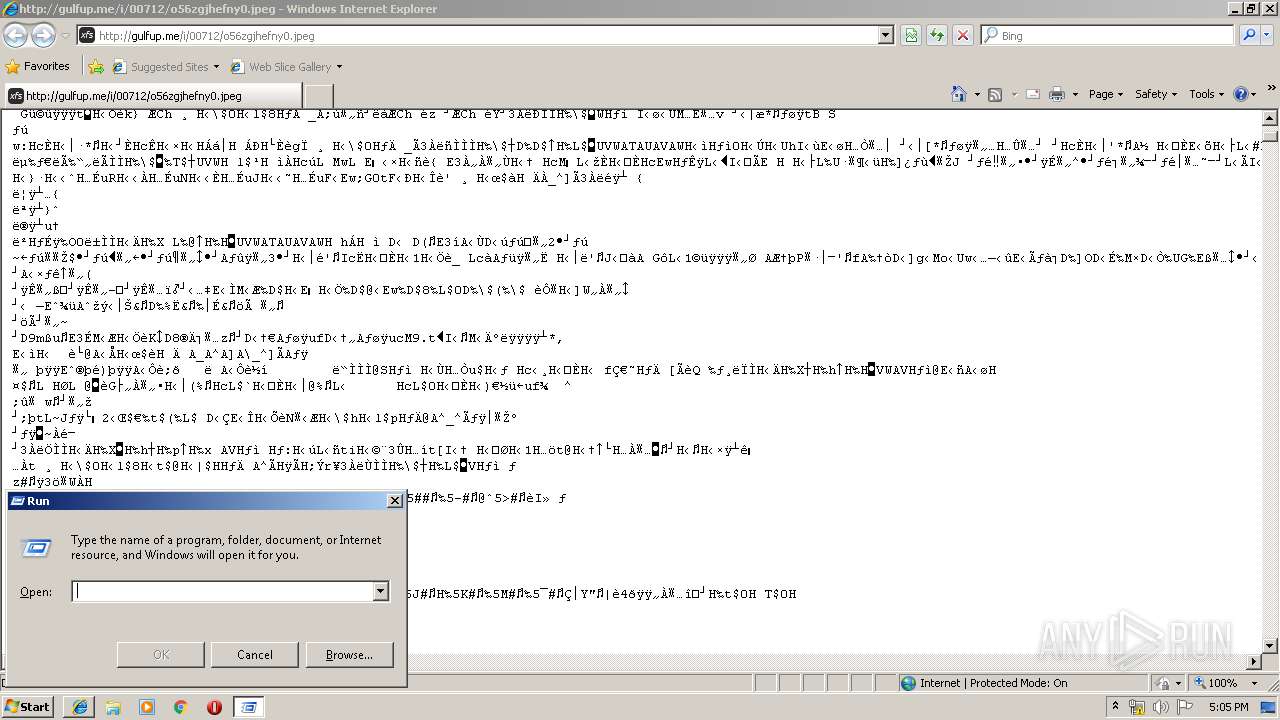Open the Tools menu

pos(1207,94)
